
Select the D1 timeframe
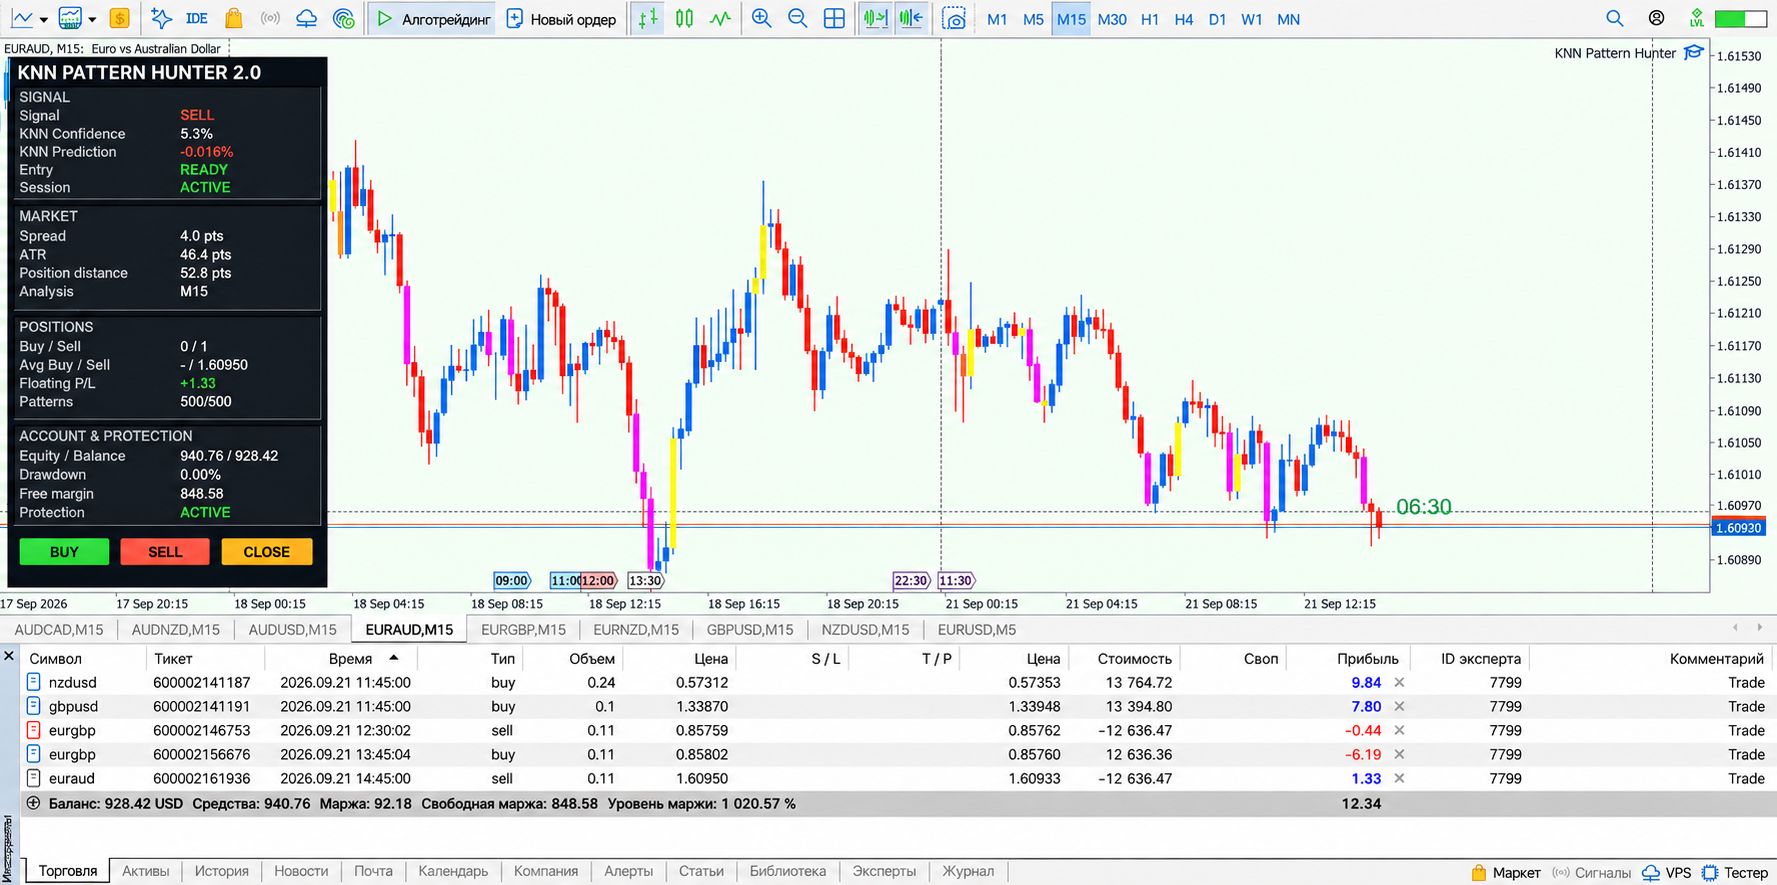(x=1217, y=19)
